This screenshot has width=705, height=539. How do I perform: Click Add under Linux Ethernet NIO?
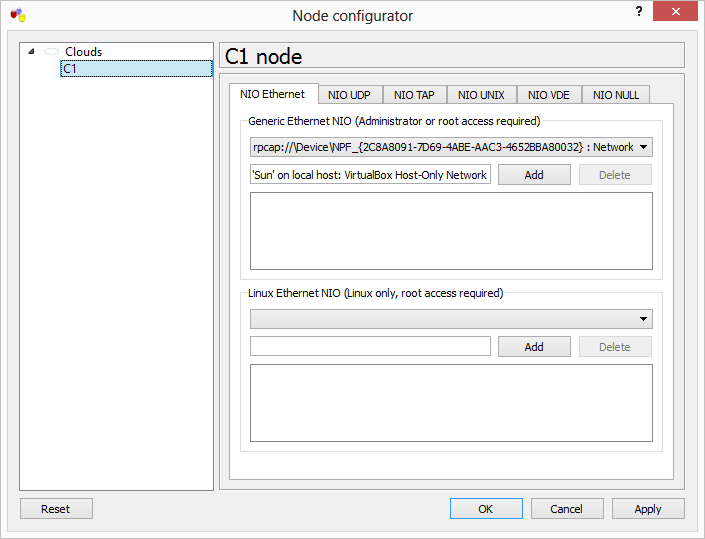[x=534, y=347]
